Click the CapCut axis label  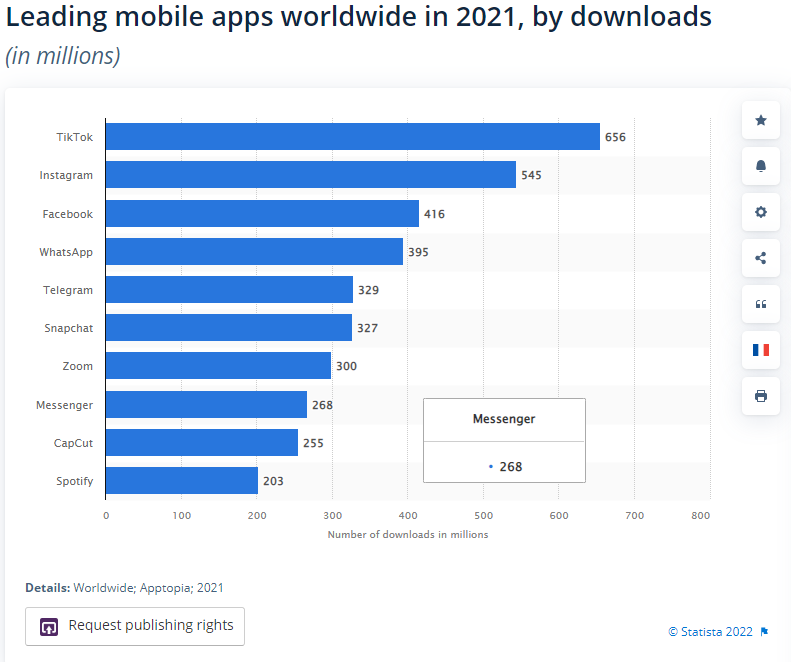click(74, 443)
